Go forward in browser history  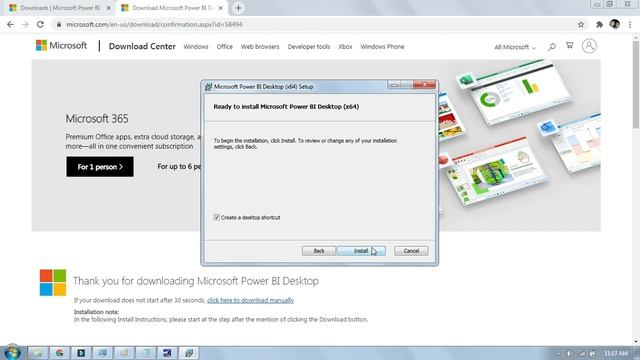25,24
